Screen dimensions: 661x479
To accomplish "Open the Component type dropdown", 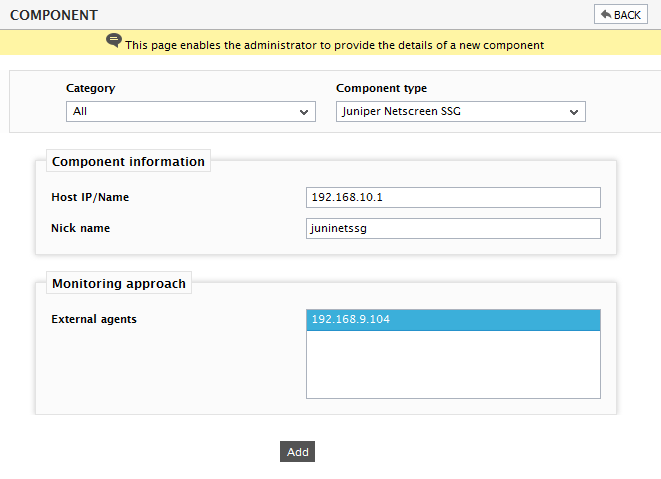I will (460, 111).
